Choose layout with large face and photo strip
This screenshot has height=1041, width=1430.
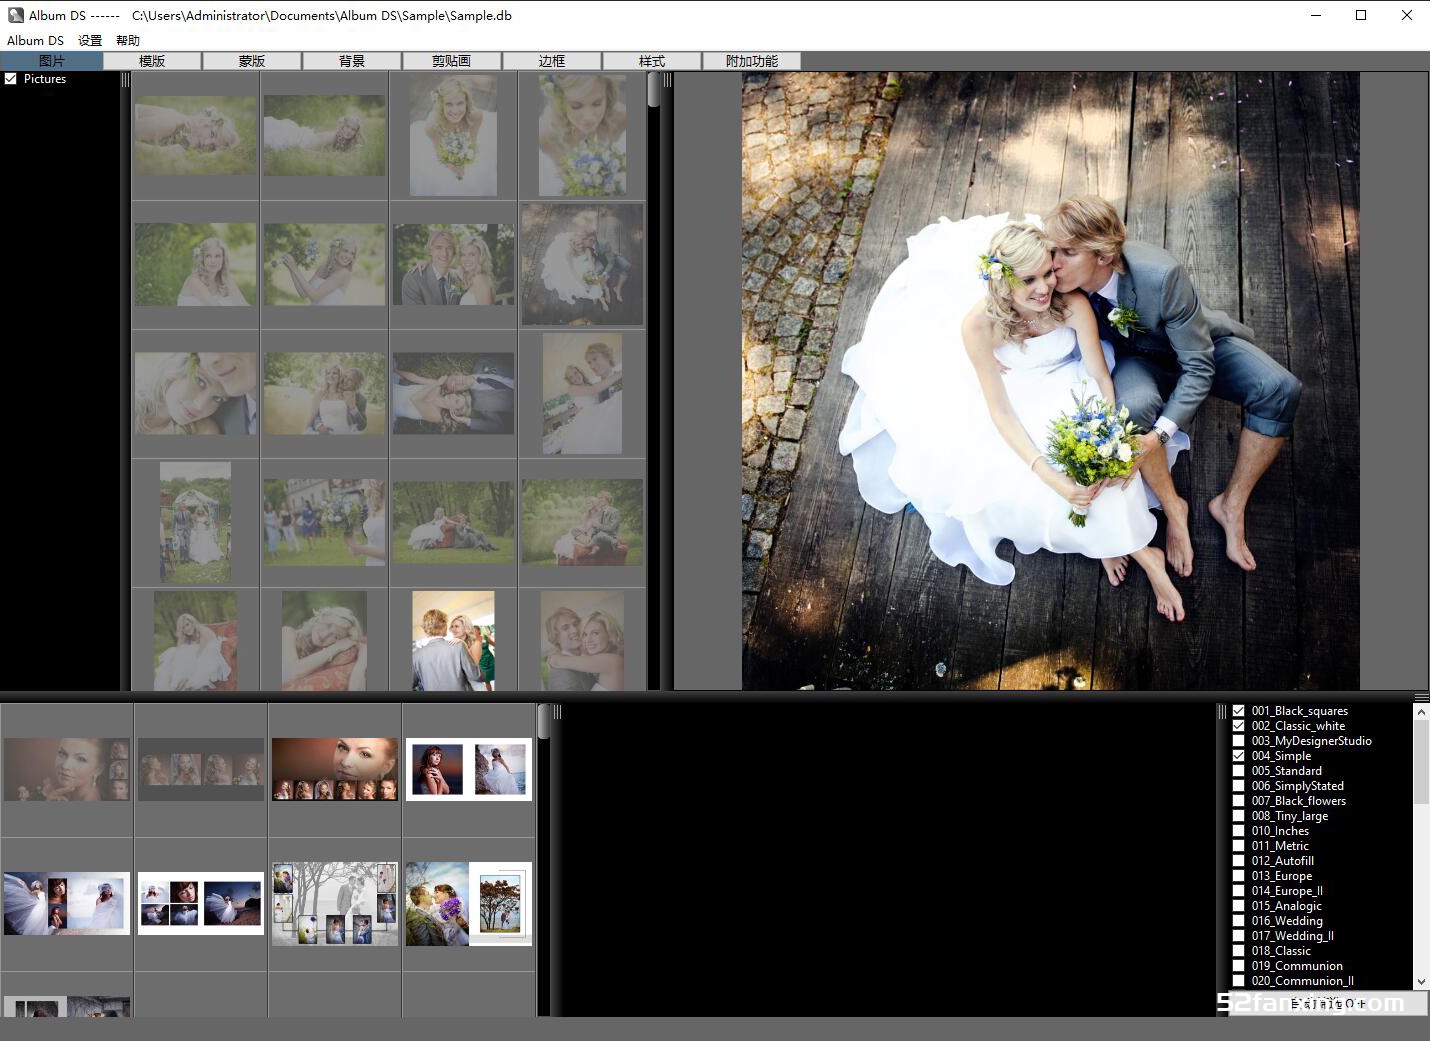(x=335, y=769)
